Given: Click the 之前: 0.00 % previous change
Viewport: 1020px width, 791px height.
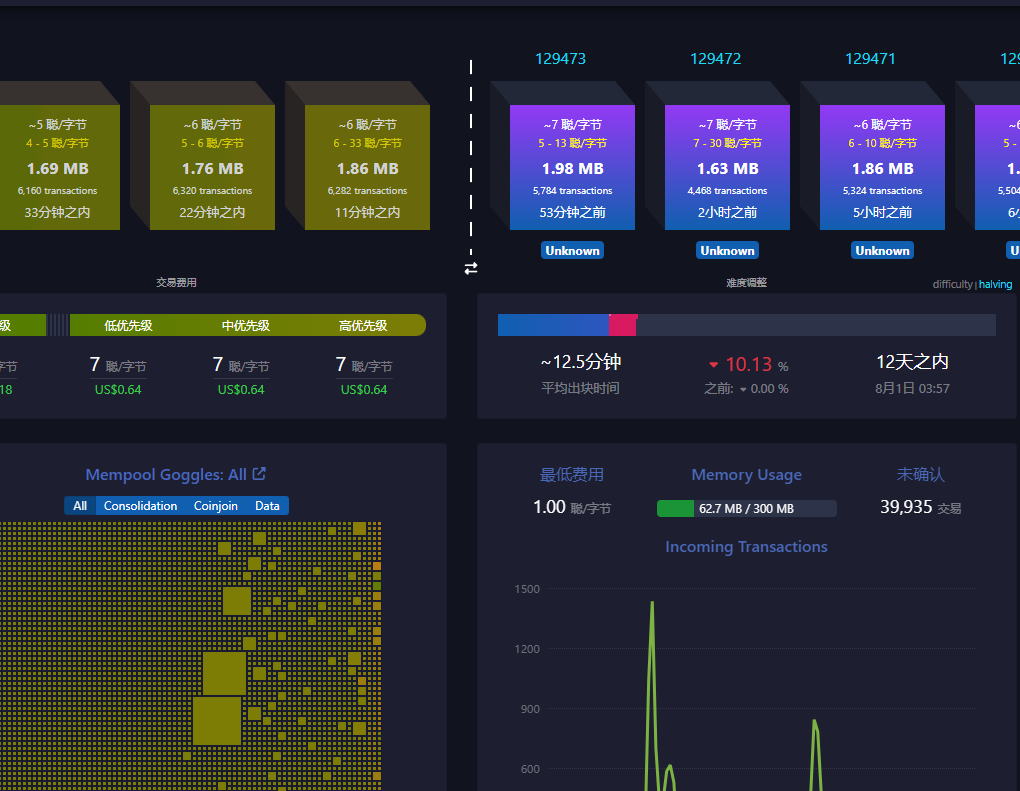Looking at the screenshot, I should click(746, 388).
